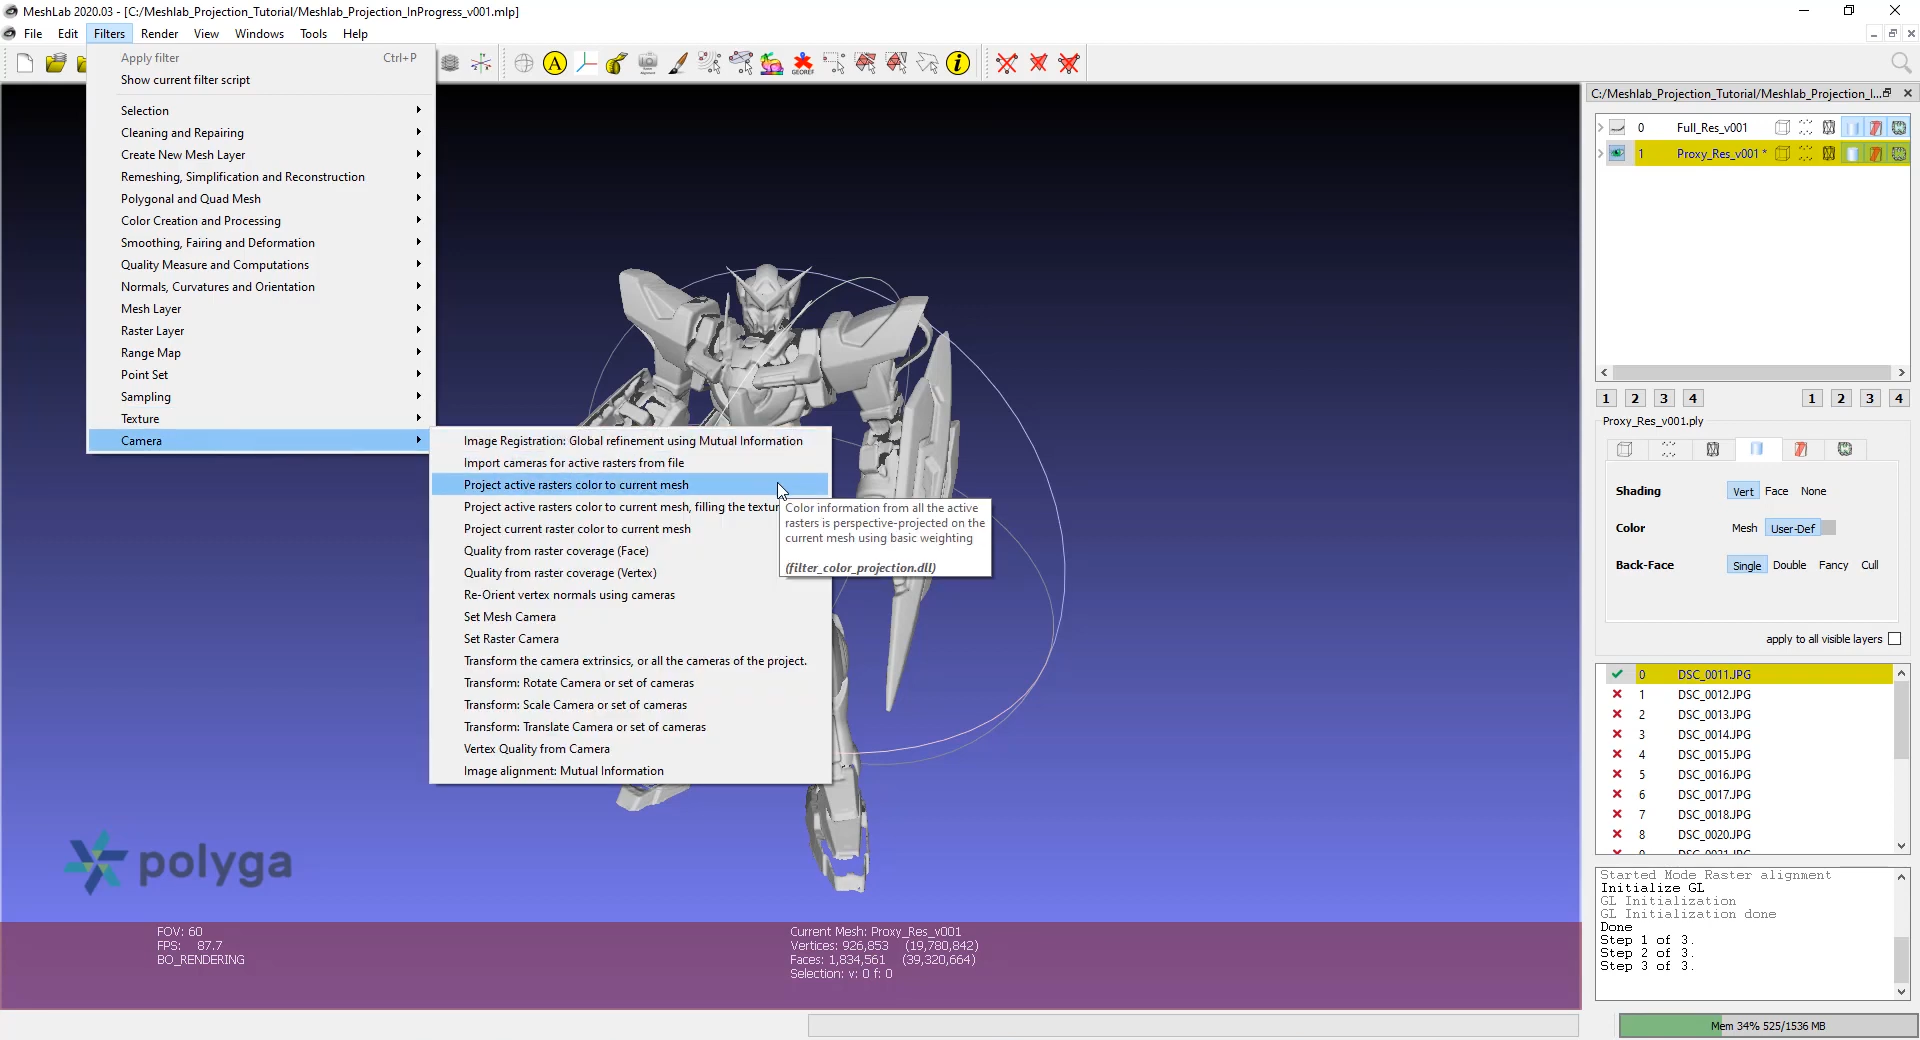
Task: Choose 'Set Raster Camera' menu entry
Action: click(630, 639)
